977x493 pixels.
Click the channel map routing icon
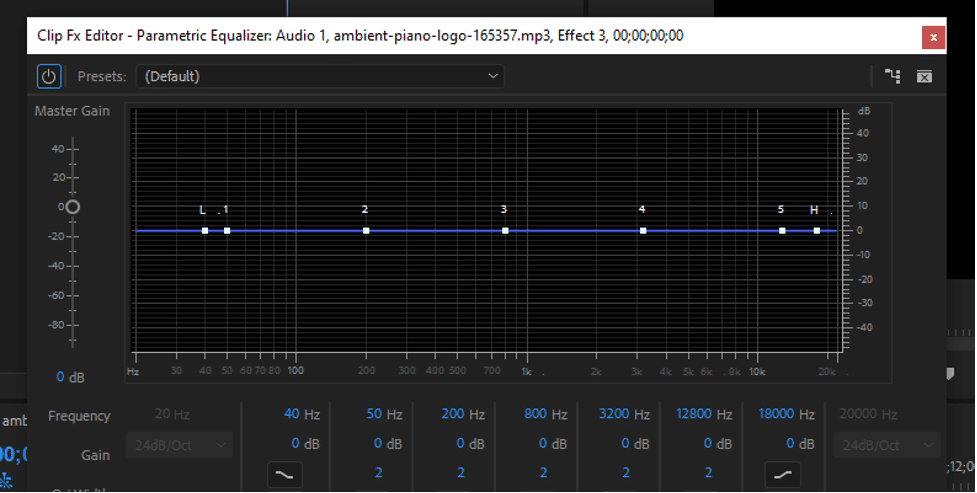tap(892, 76)
